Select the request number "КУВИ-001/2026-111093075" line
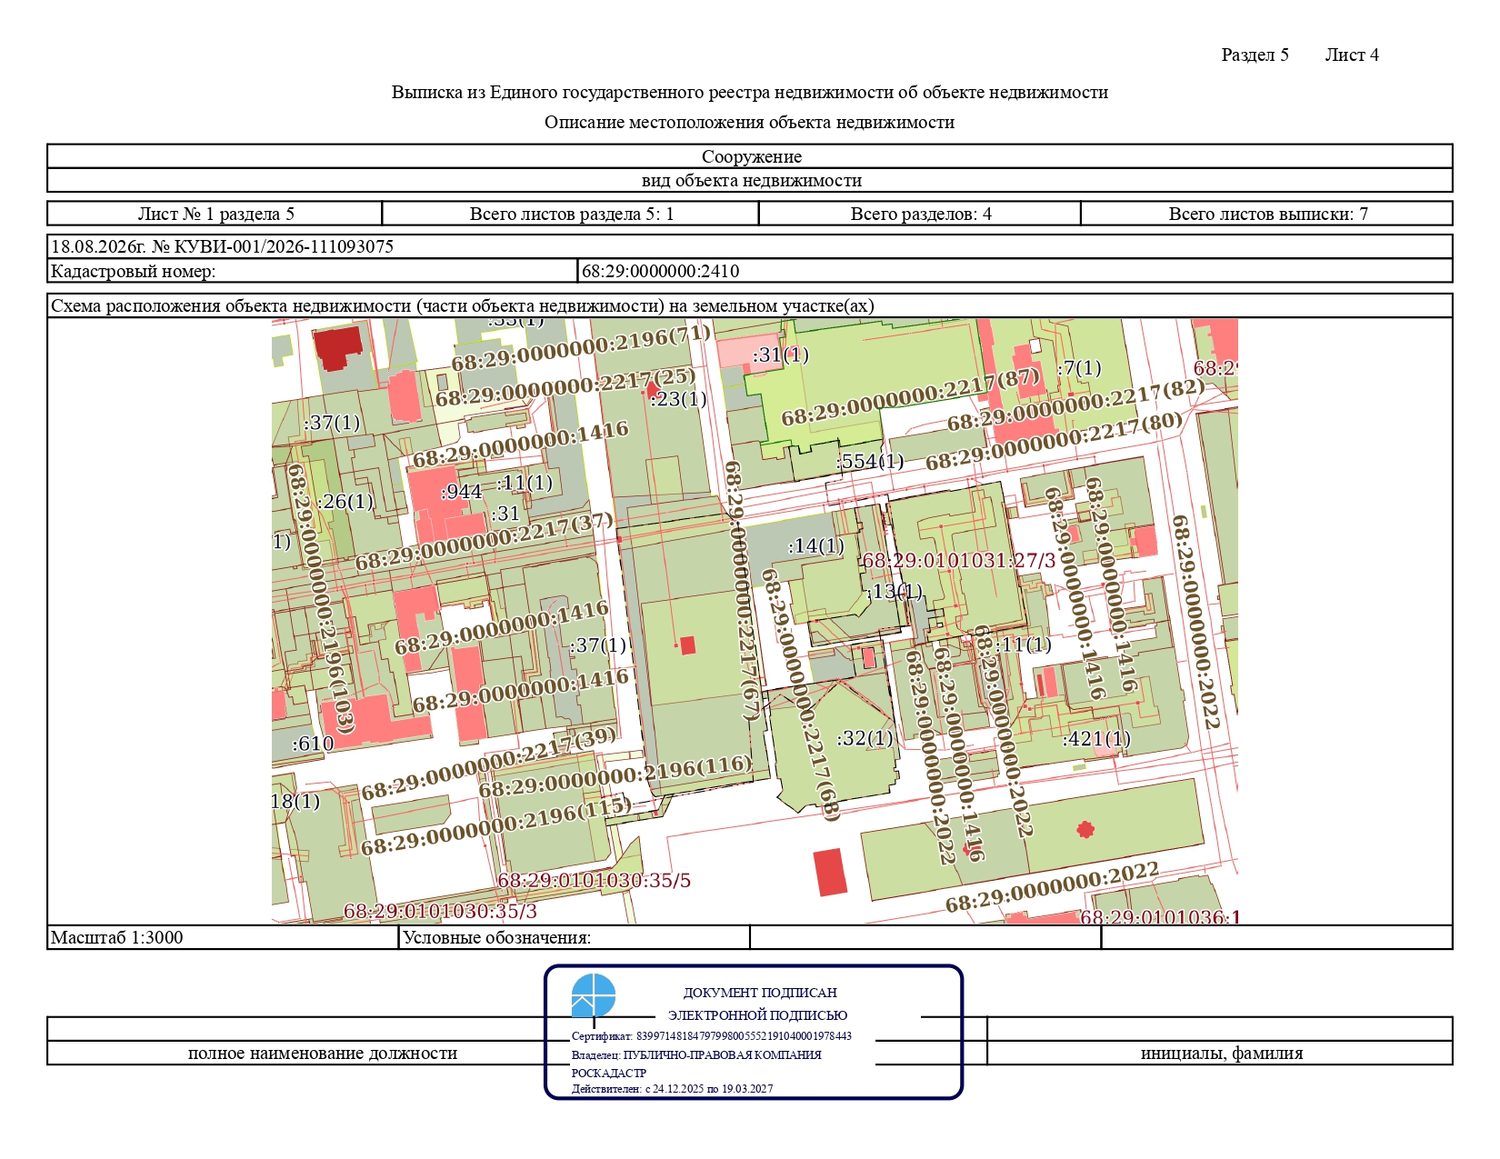 coord(750,247)
